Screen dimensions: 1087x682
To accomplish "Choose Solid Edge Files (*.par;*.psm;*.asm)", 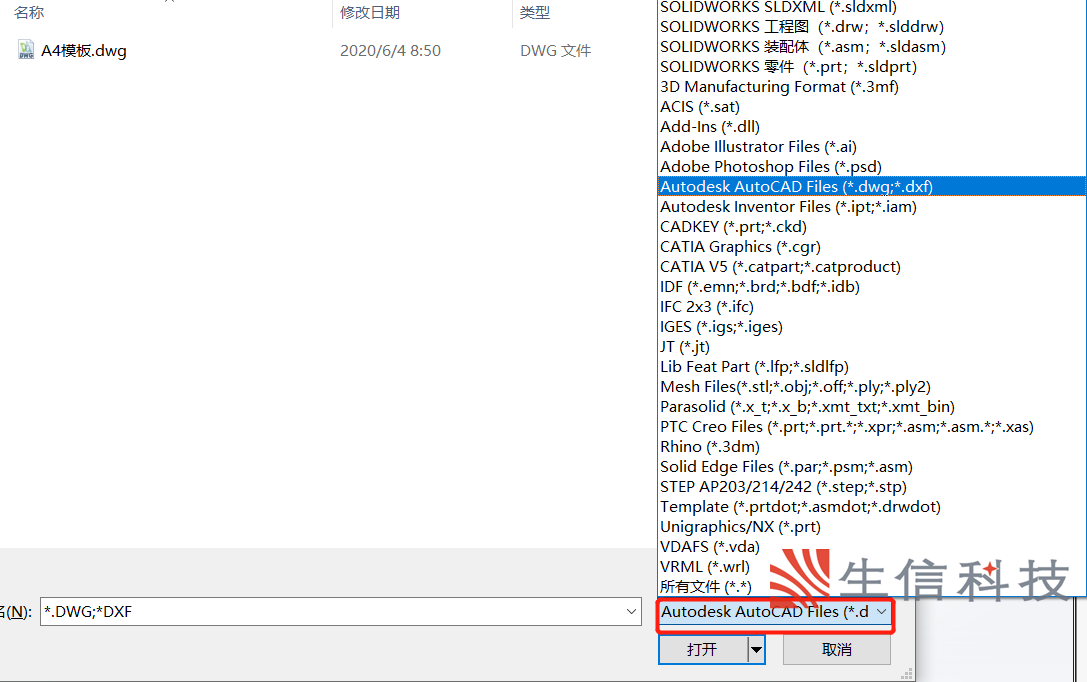I will [871, 467].
